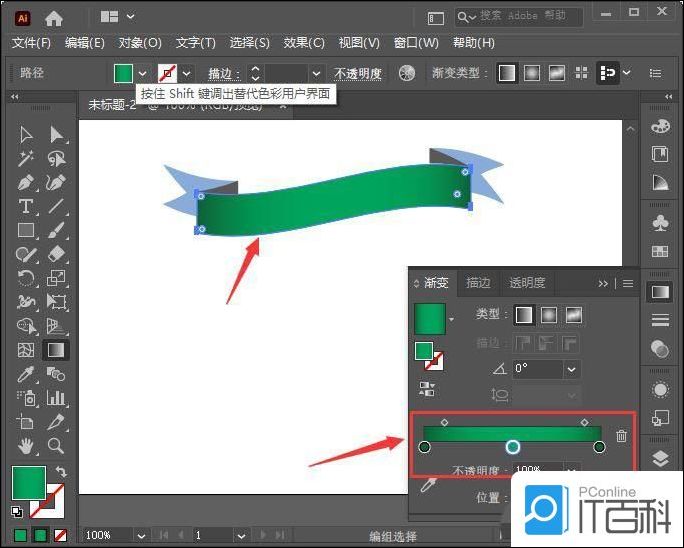
Task: Pick the Shape Builder tool
Action: pyautogui.click(x=26, y=326)
